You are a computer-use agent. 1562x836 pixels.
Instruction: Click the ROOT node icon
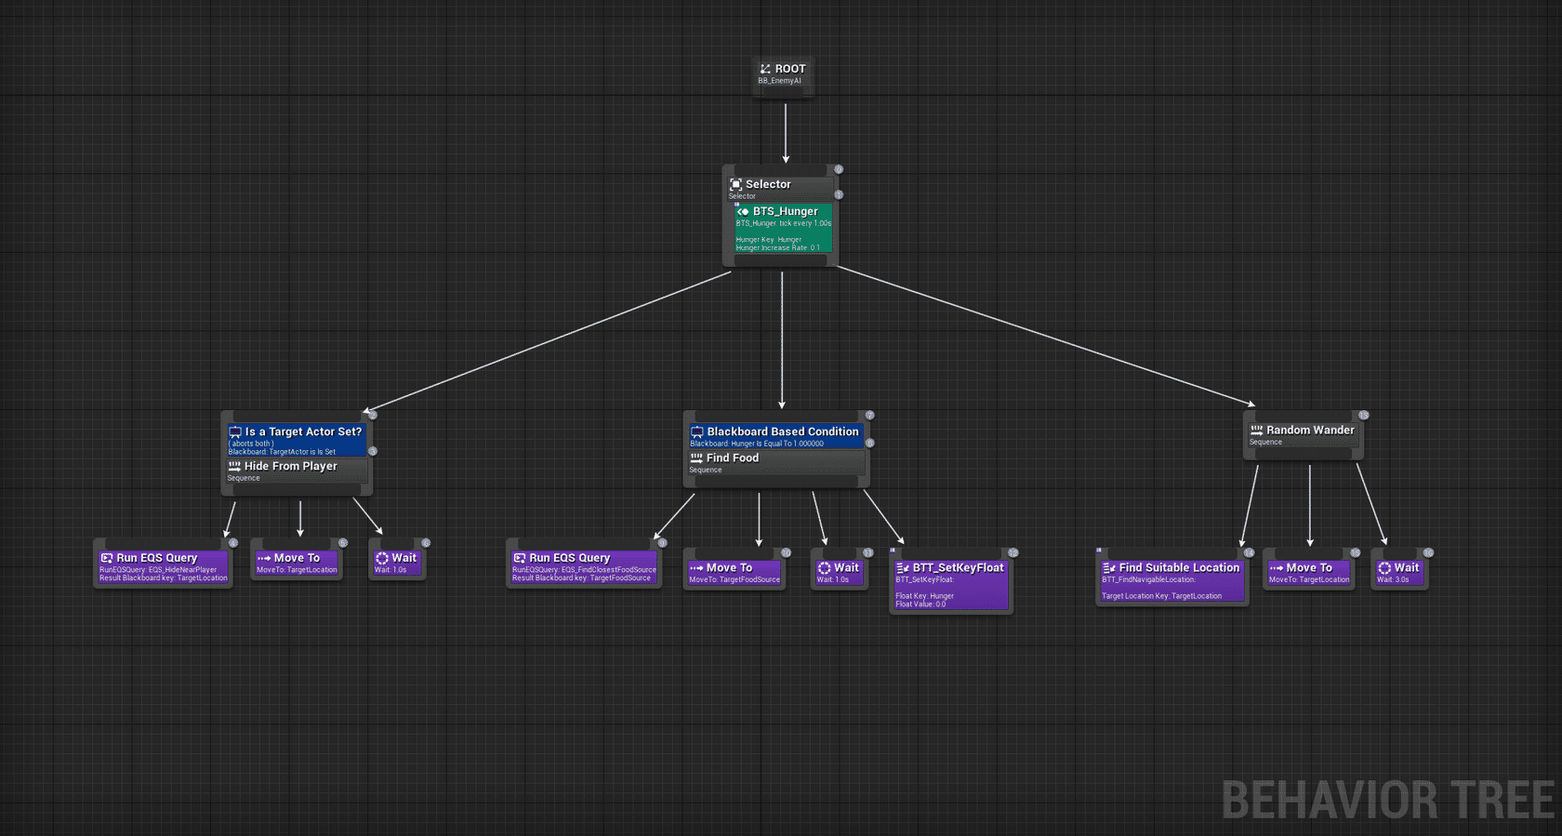click(765, 69)
